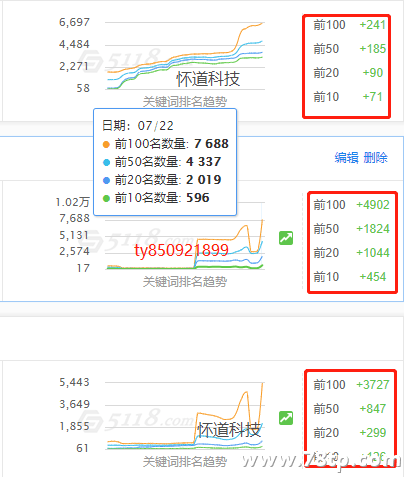
Task: Click the tooltip date 日期: 07/22
Action: click(138, 126)
